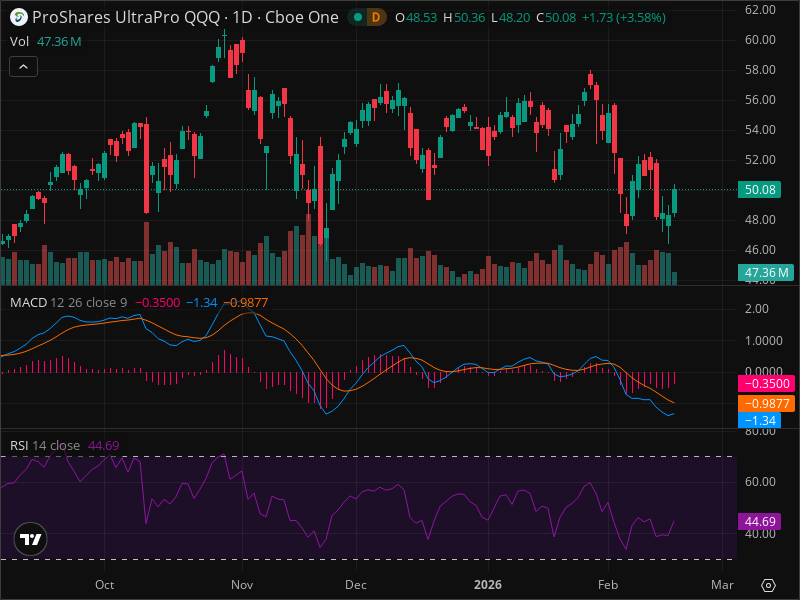Click the green market status dot
The image size is (800, 600).
(358, 17)
